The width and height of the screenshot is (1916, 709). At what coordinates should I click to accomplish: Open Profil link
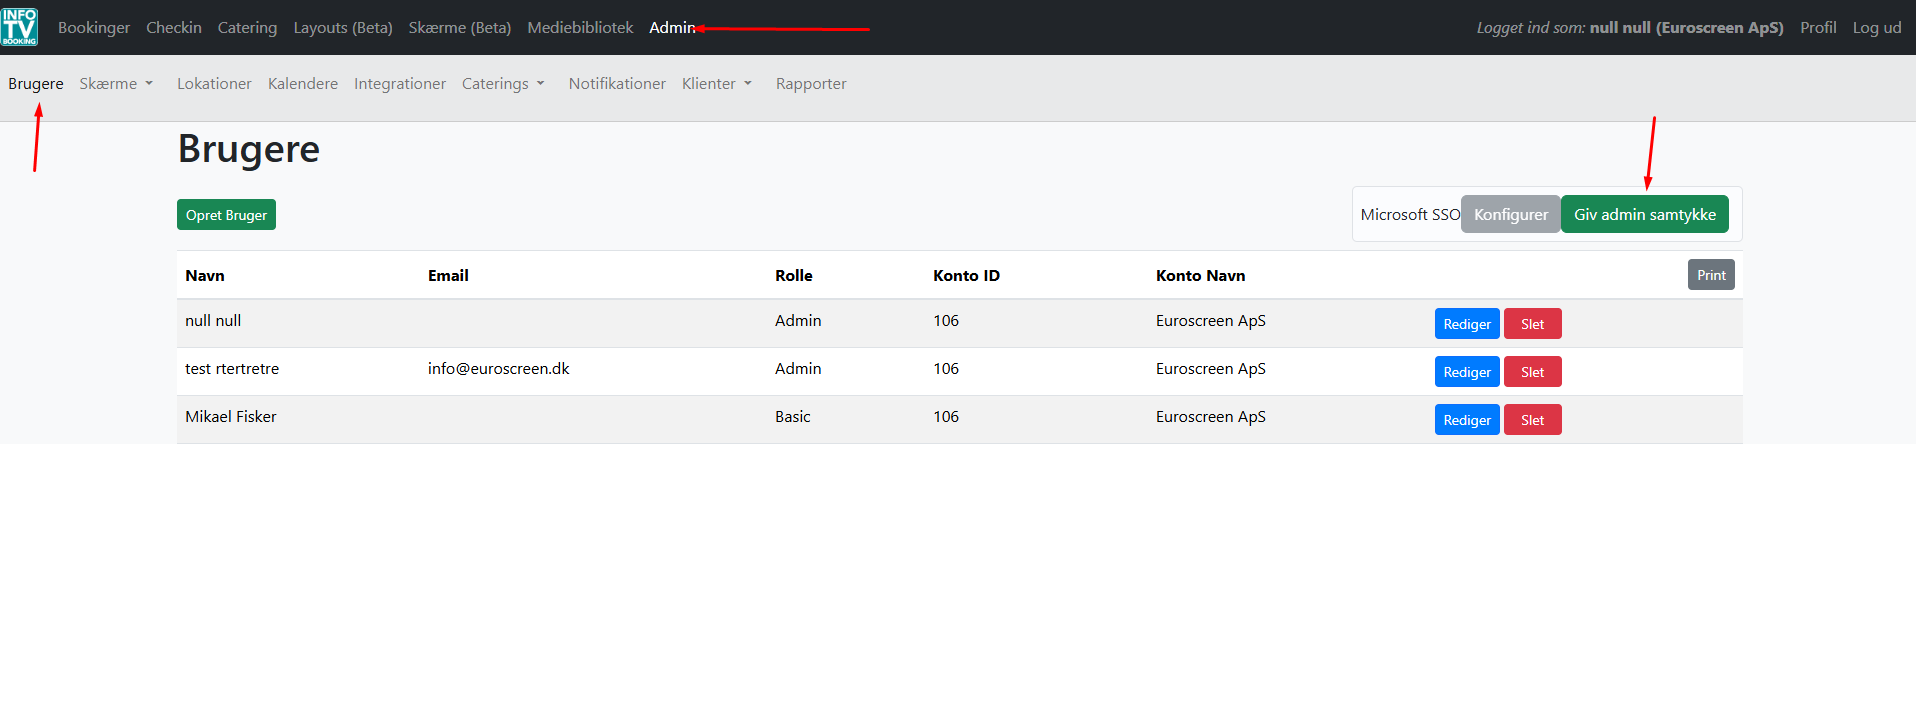click(1818, 28)
